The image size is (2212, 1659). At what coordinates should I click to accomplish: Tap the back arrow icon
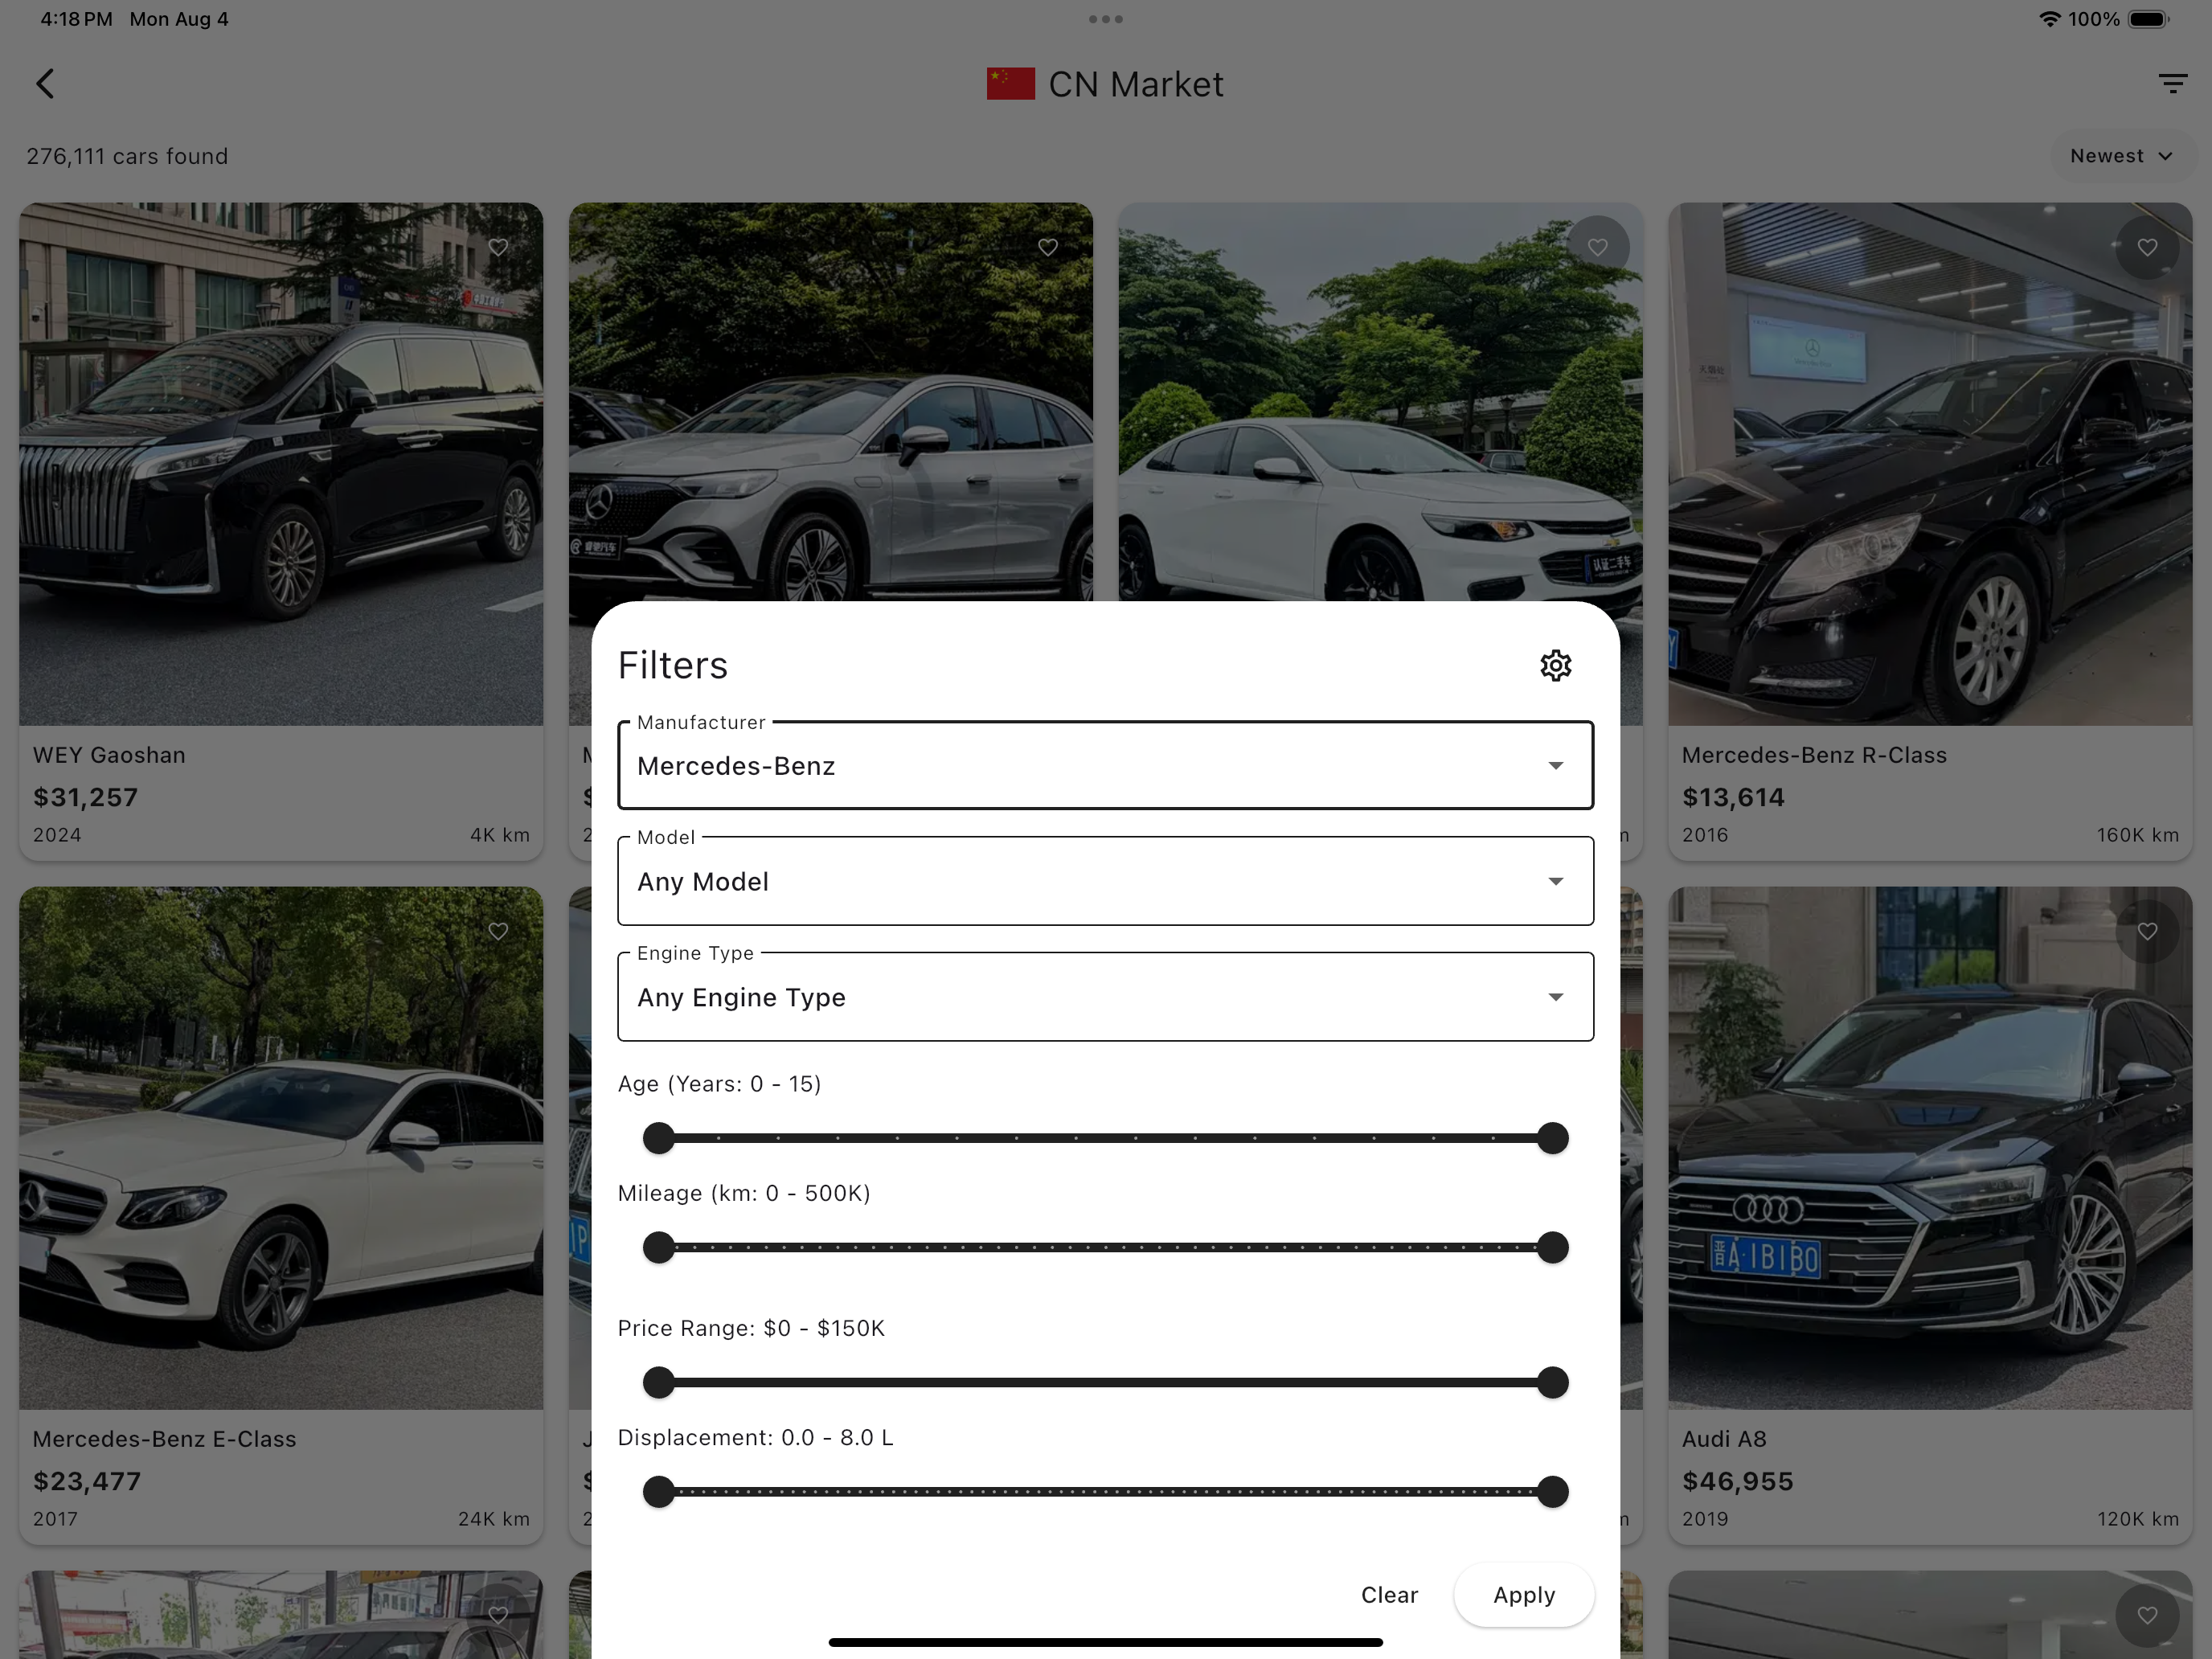coord(45,84)
